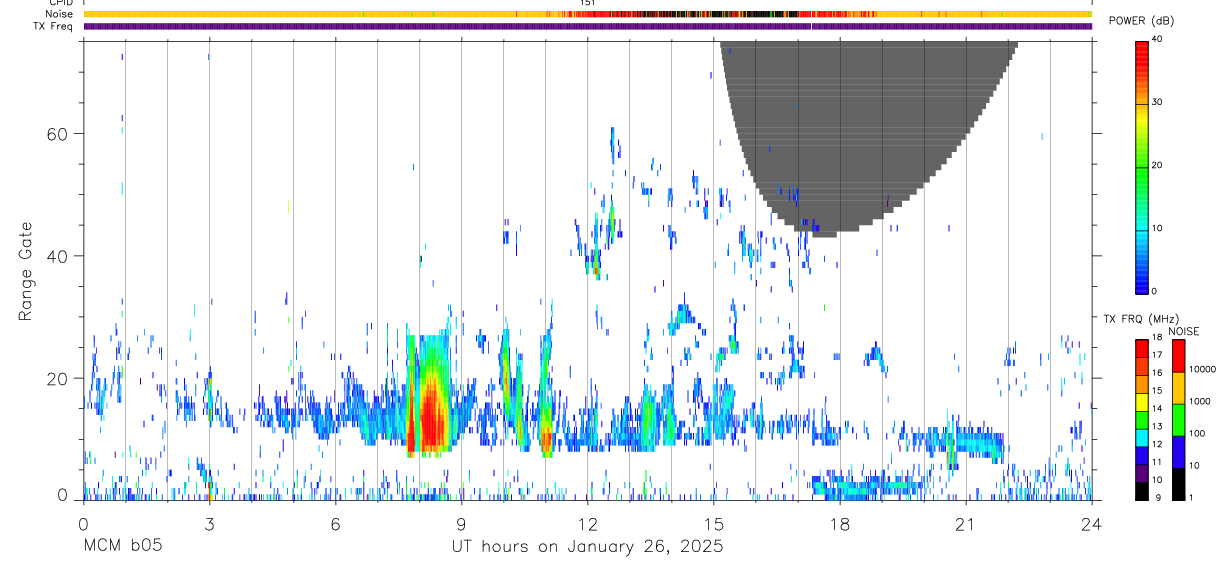This screenshot has width=1228, height=567.
Task: Click the purple TX Freq strip above plot
Action: (587, 26)
